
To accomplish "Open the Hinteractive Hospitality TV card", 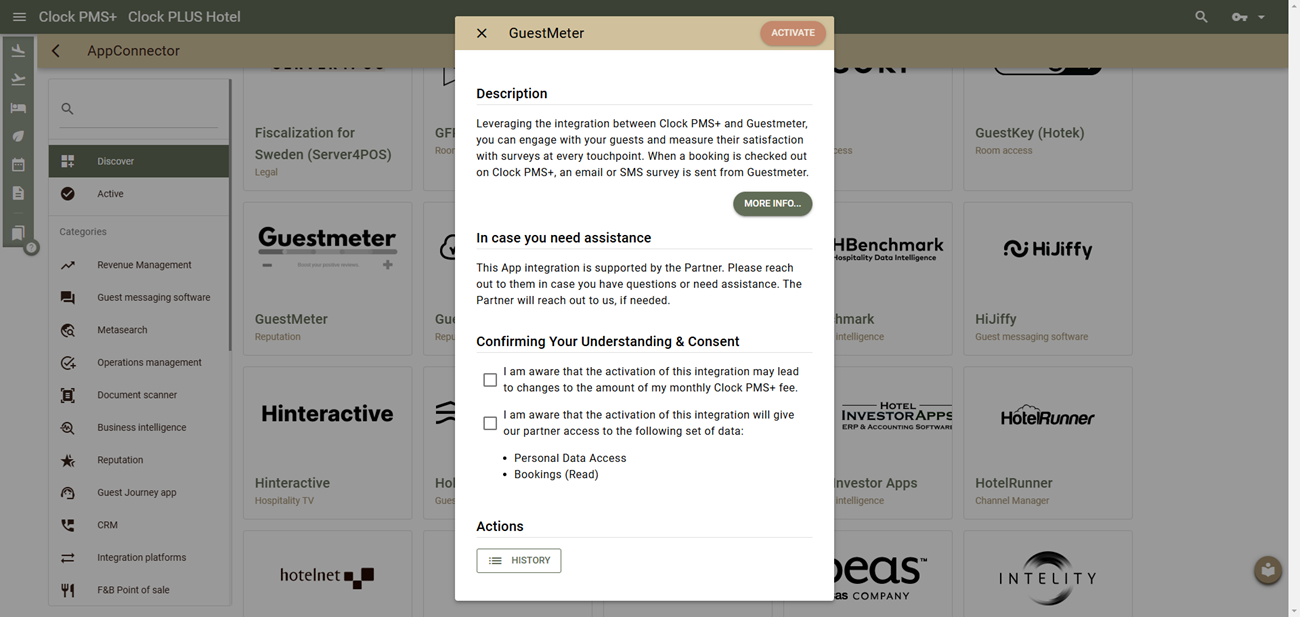I will pyautogui.click(x=328, y=443).
